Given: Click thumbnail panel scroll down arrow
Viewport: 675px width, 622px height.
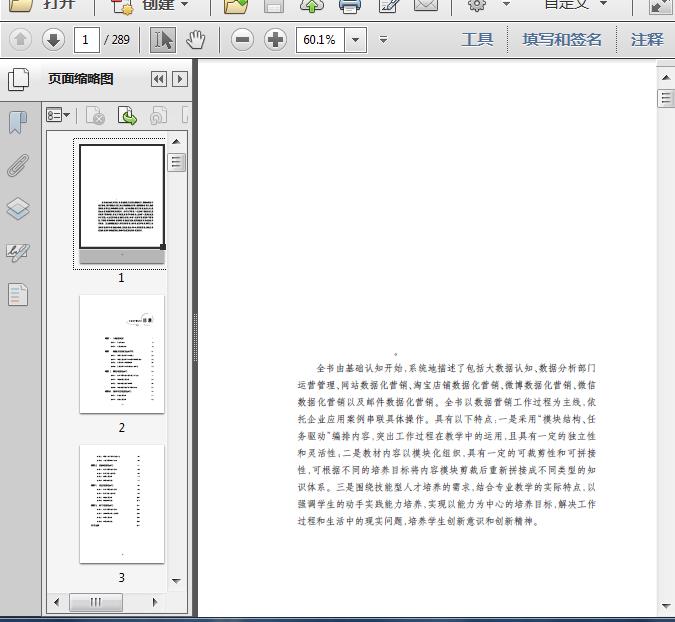Looking at the screenshot, I should [176, 581].
